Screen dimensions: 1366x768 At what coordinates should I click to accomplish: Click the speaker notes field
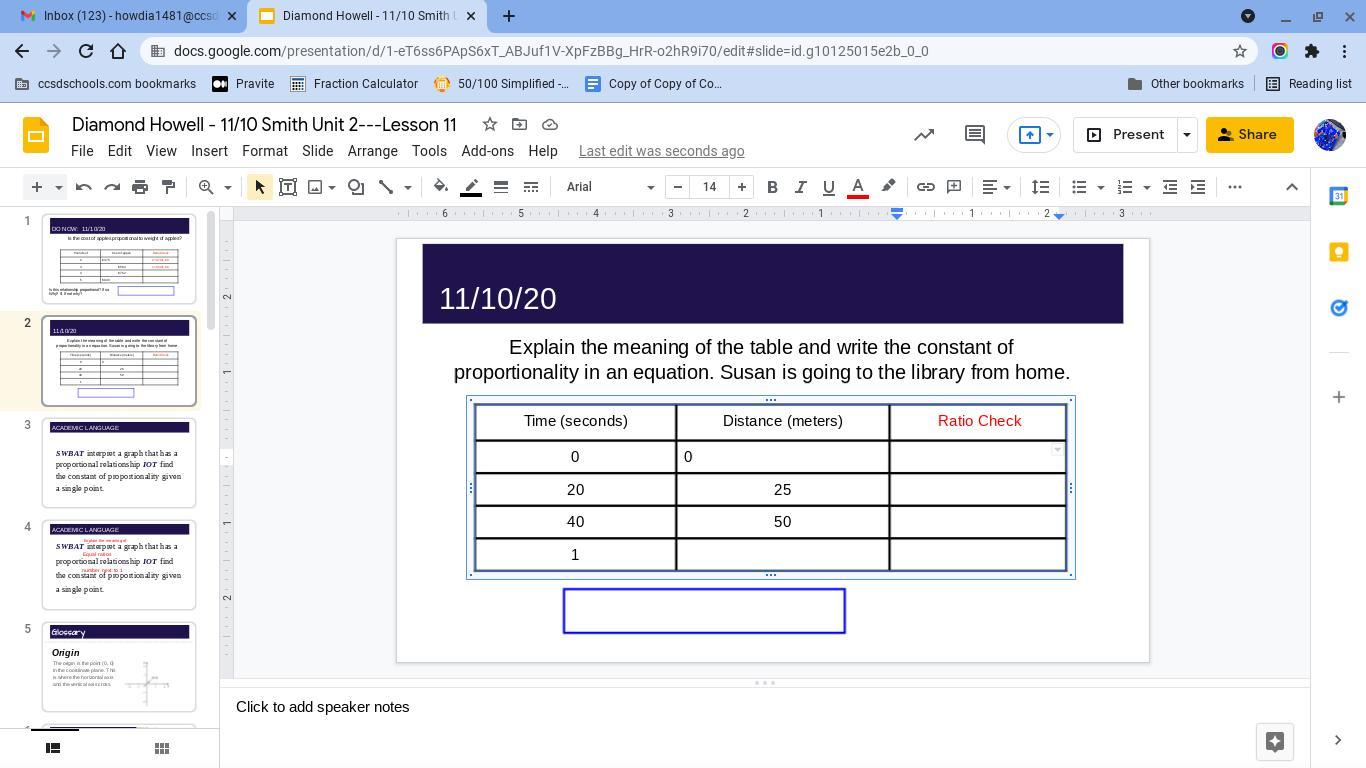pos(765,707)
